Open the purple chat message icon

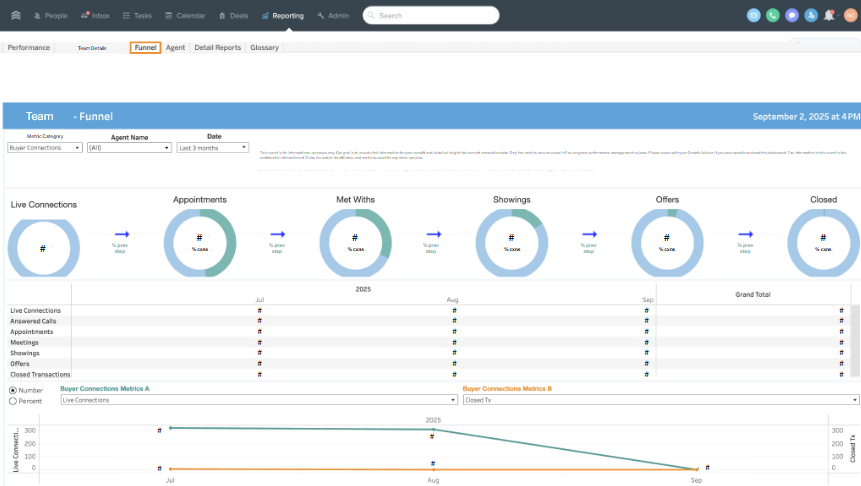(792, 15)
